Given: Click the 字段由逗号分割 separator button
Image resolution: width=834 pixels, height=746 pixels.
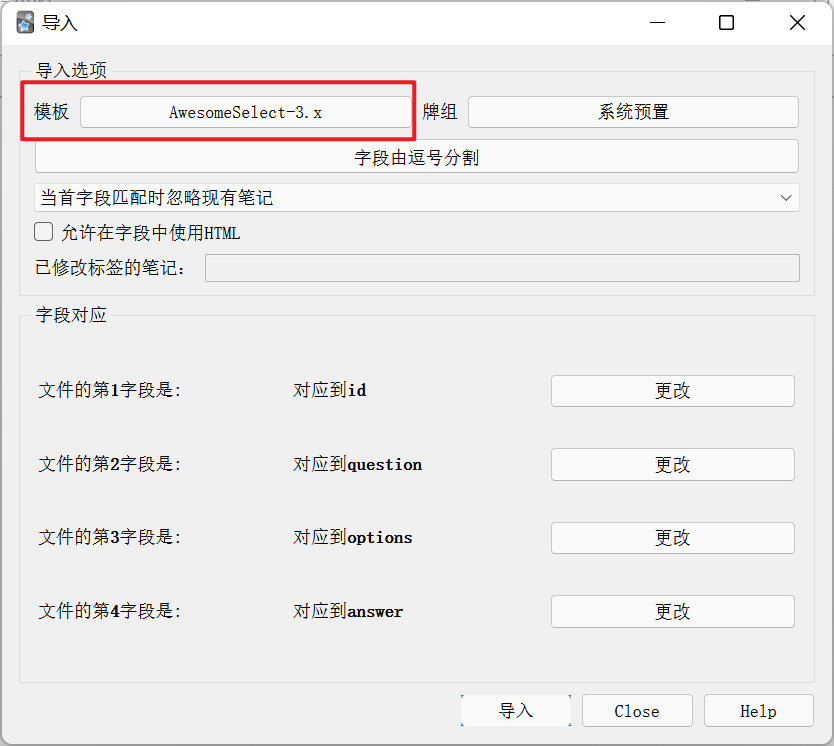Looking at the screenshot, I should click(417, 157).
